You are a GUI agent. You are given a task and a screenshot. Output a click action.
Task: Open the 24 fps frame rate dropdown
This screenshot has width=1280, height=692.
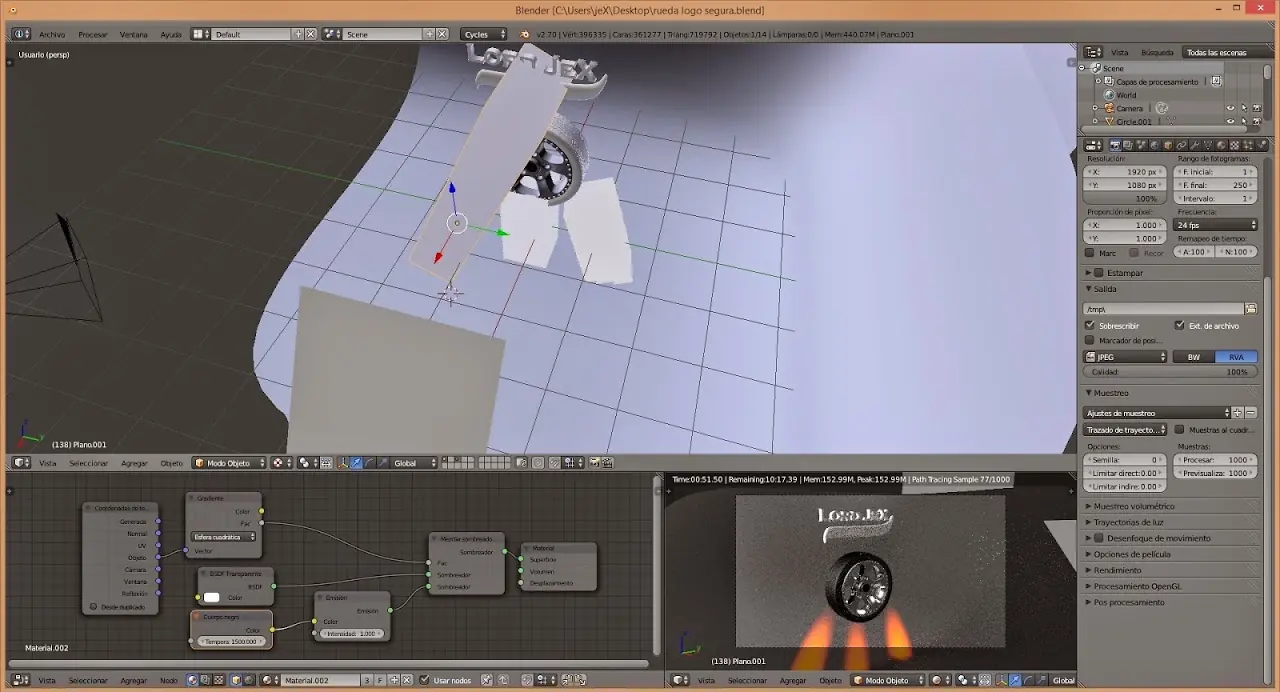click(1217, 225)
